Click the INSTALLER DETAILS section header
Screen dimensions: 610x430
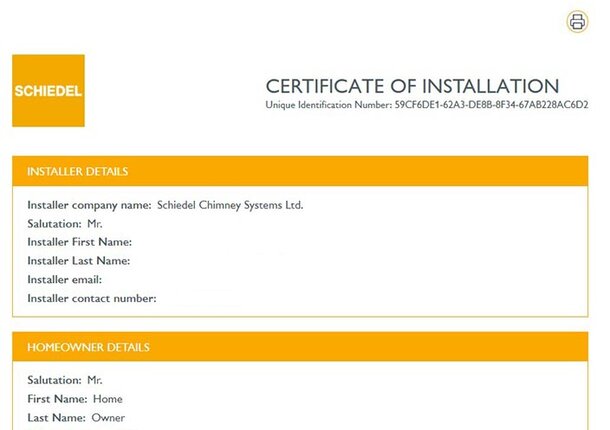pyautogui.click(x=300, y=171)
